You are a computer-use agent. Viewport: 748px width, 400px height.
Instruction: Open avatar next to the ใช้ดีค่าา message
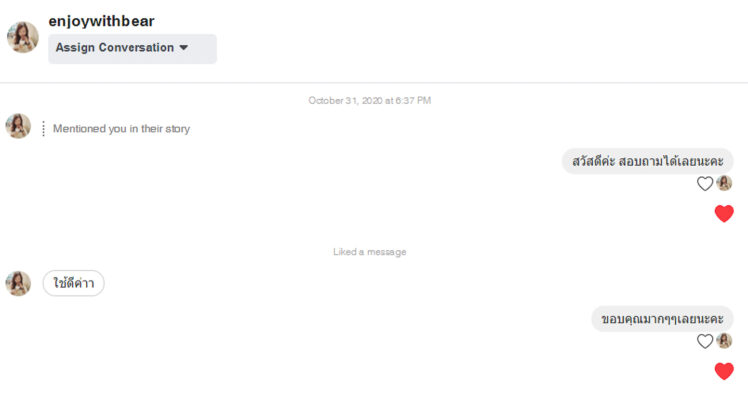(18, 284)
